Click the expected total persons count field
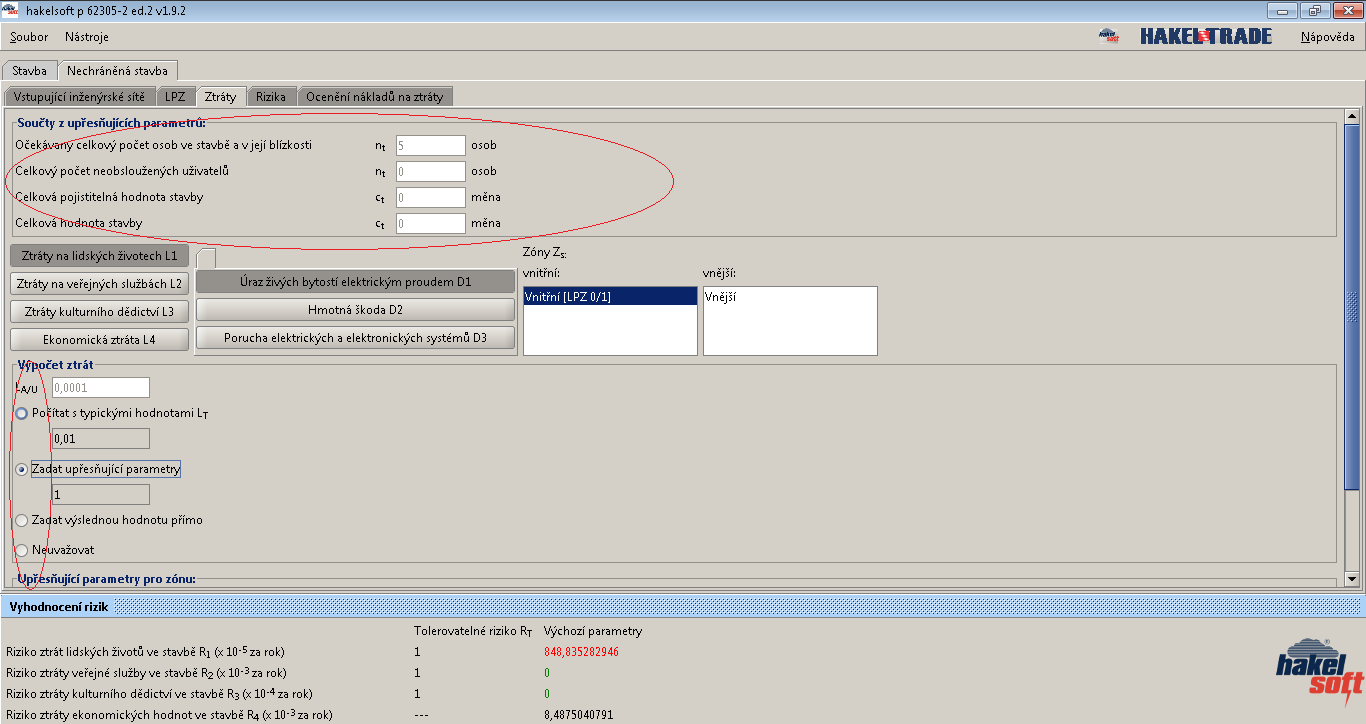 coord(431,145)
